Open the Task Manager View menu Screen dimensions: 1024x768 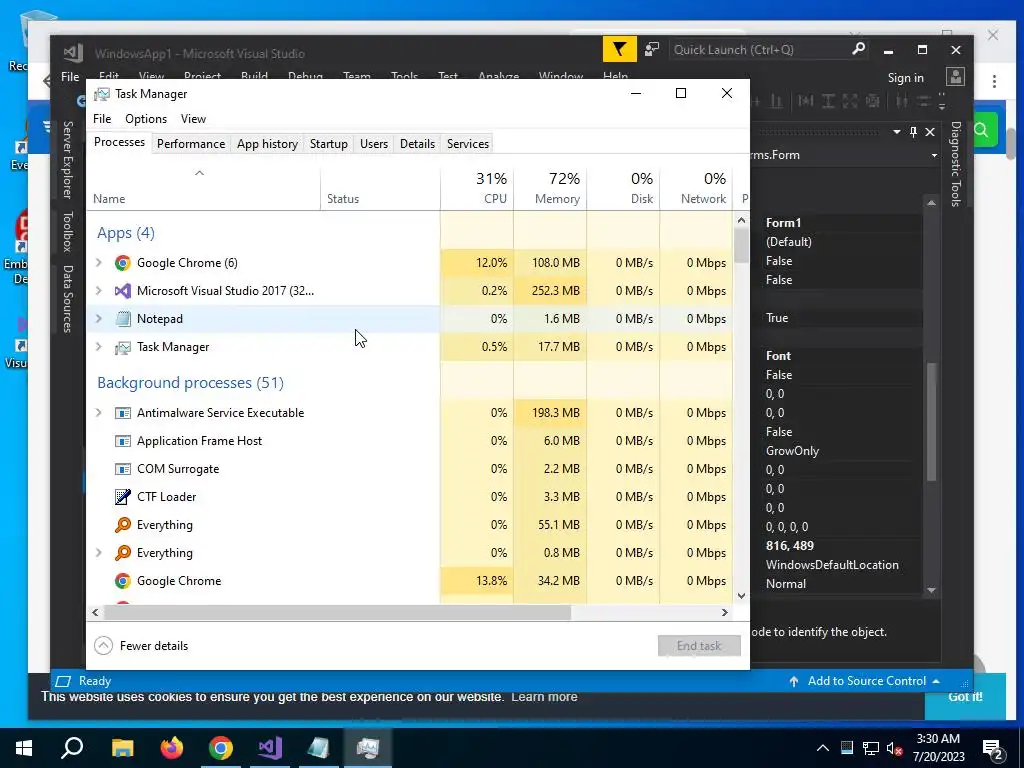click(193, 119)
